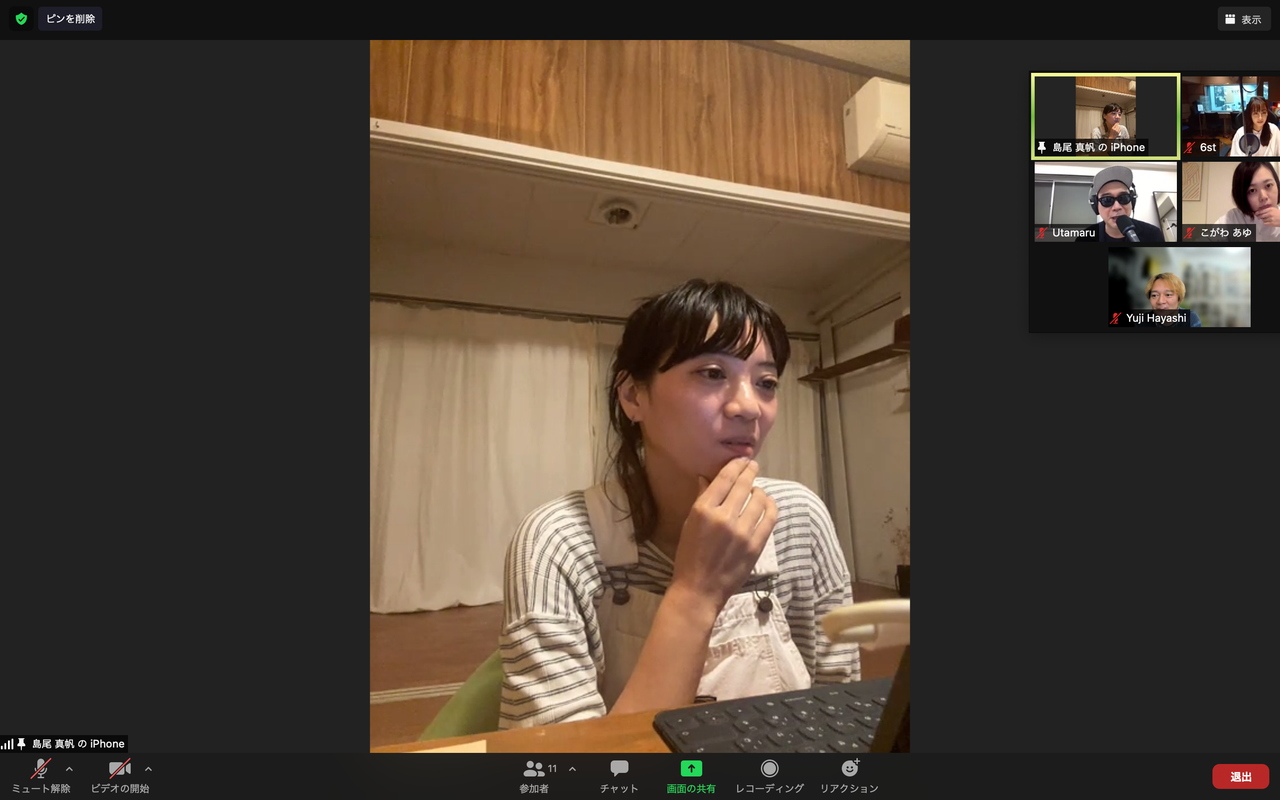1280x800 pixels.
Task: Click main video name label 島尾 真帆 の iPhone
Action: point(78,744)
